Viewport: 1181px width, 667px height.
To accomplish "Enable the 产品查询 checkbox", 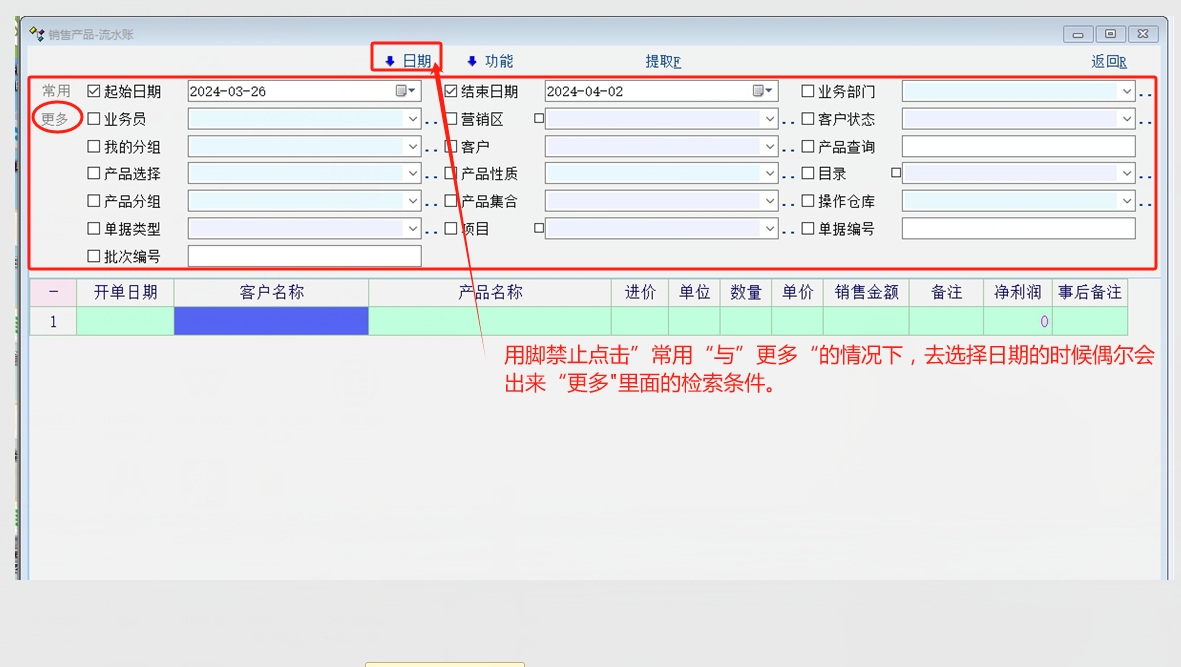I will (x=808, y=146).
